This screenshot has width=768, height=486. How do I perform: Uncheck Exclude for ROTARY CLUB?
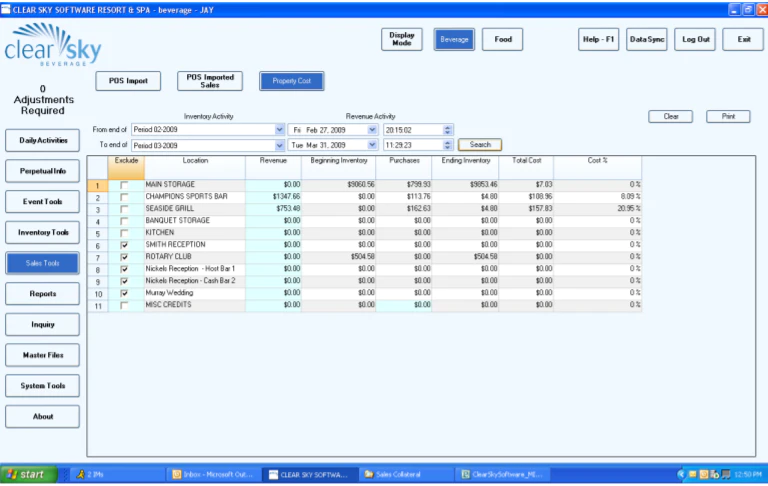[124, 257]
